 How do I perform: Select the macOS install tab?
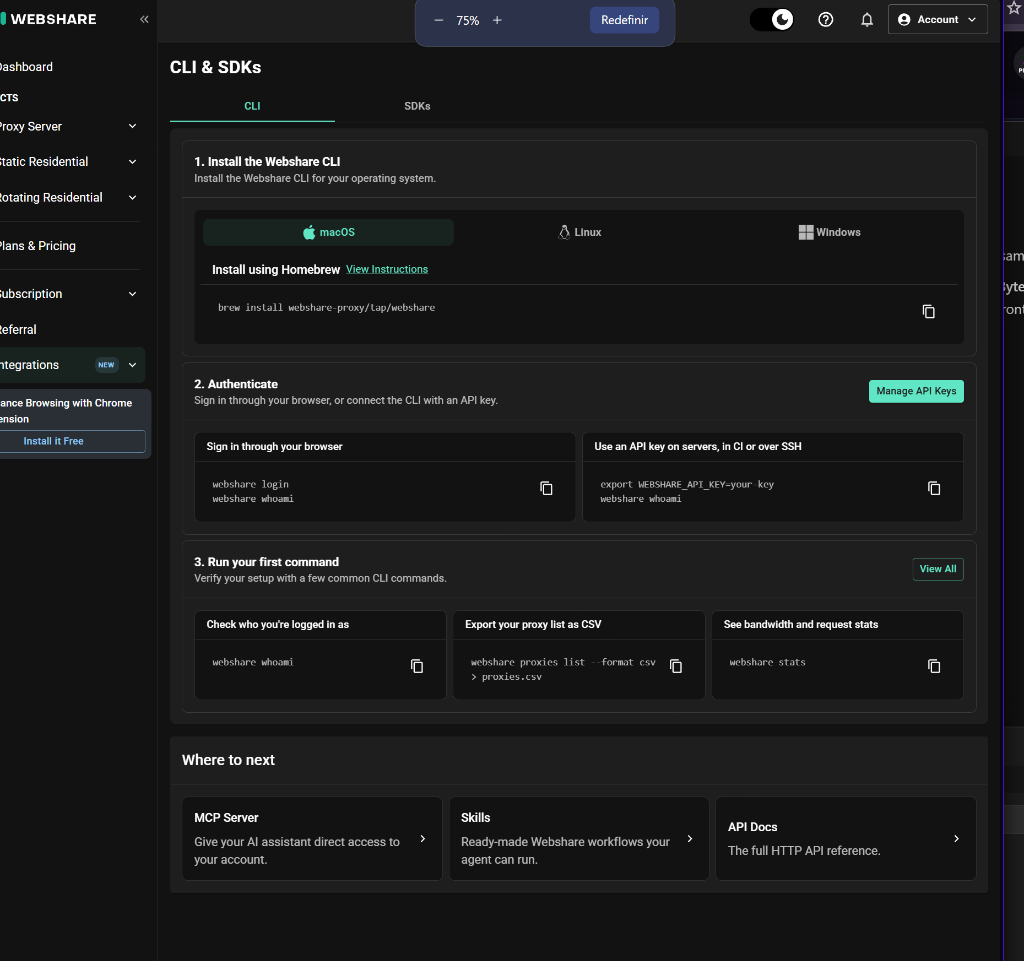(328, 232)
